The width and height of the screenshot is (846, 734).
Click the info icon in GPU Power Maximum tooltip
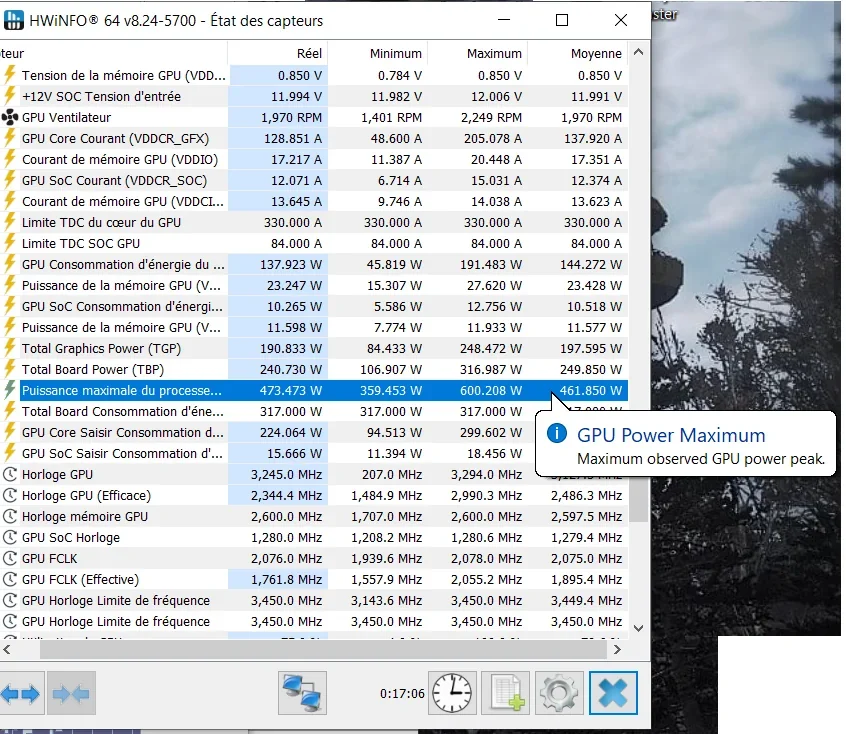pos(556,433)
